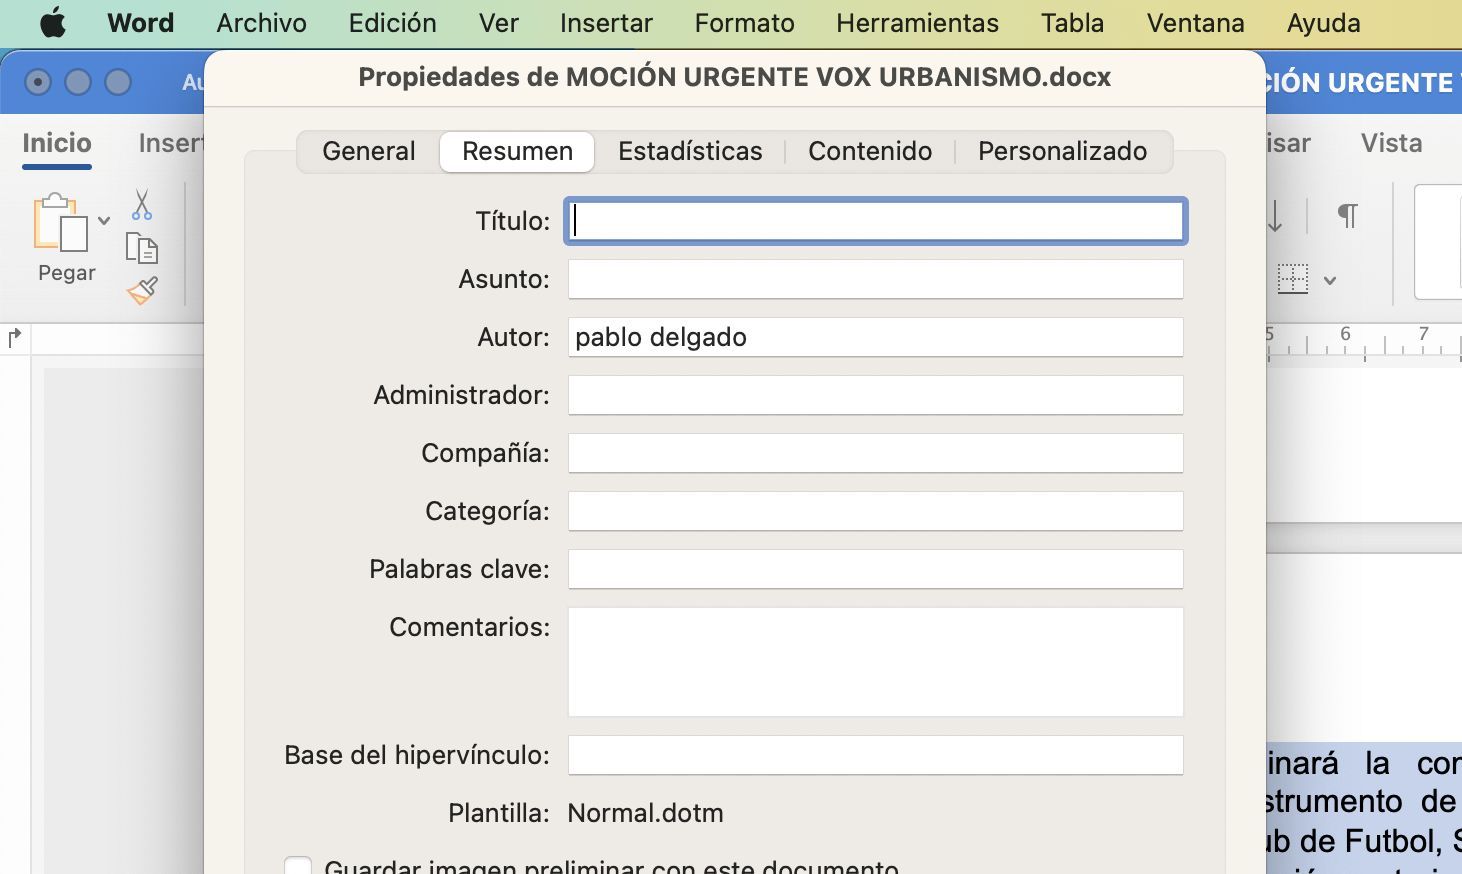Click the Autor field containing pablo delgado

(875, 337)
